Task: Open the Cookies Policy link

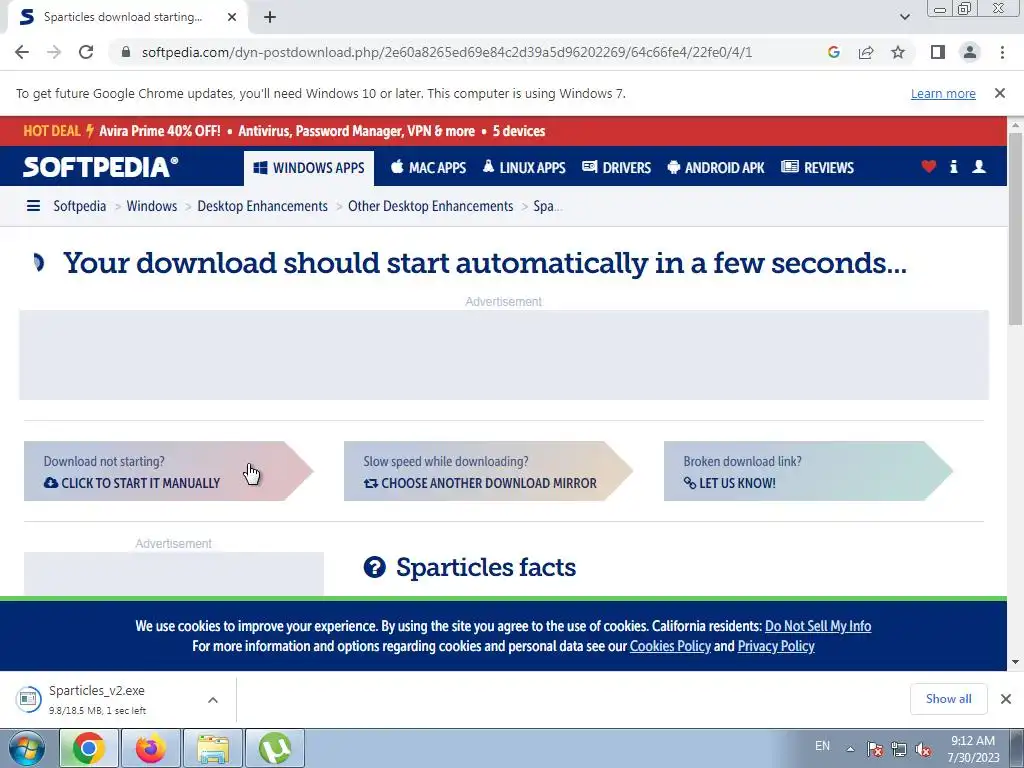Action: (670, 647)
